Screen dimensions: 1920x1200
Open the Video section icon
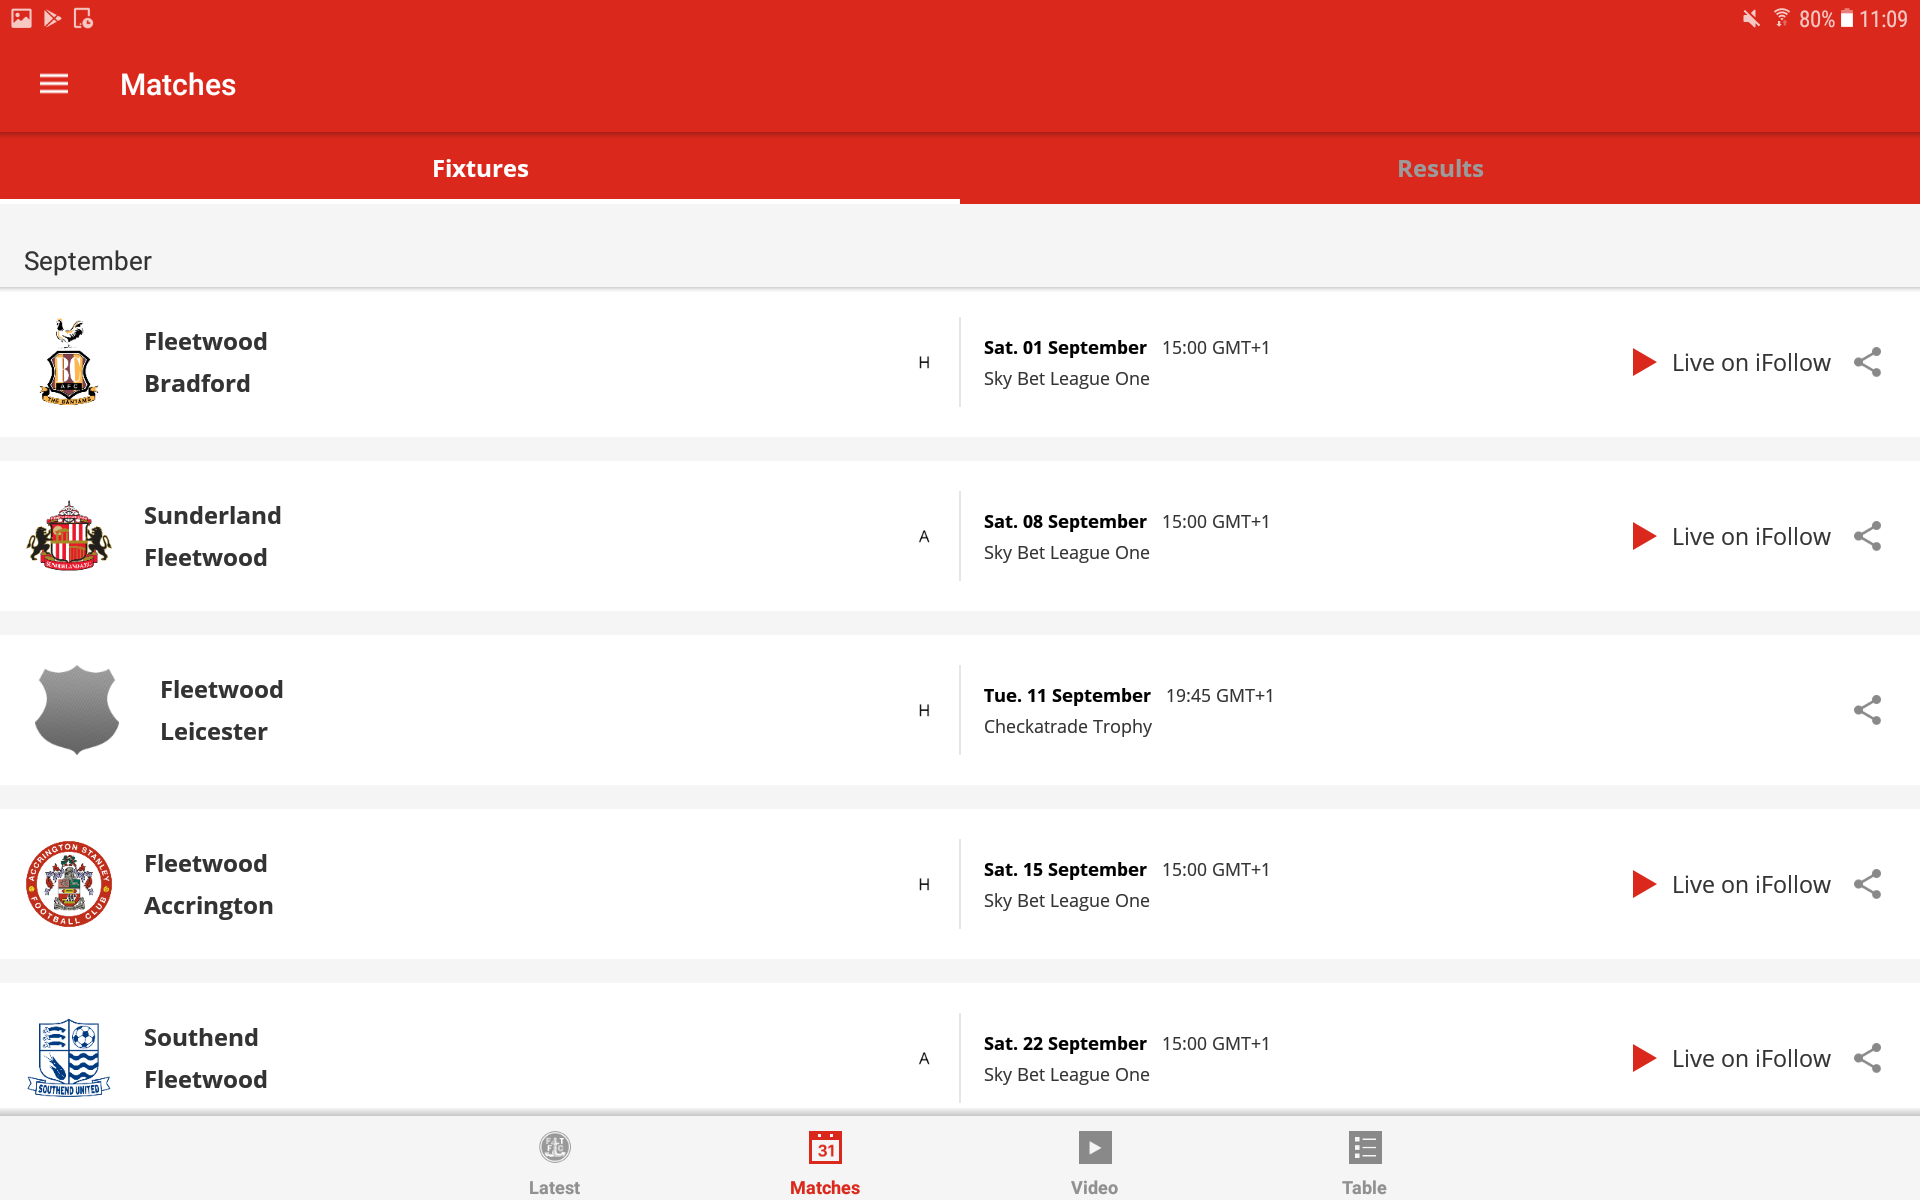click(1094, 1148)
